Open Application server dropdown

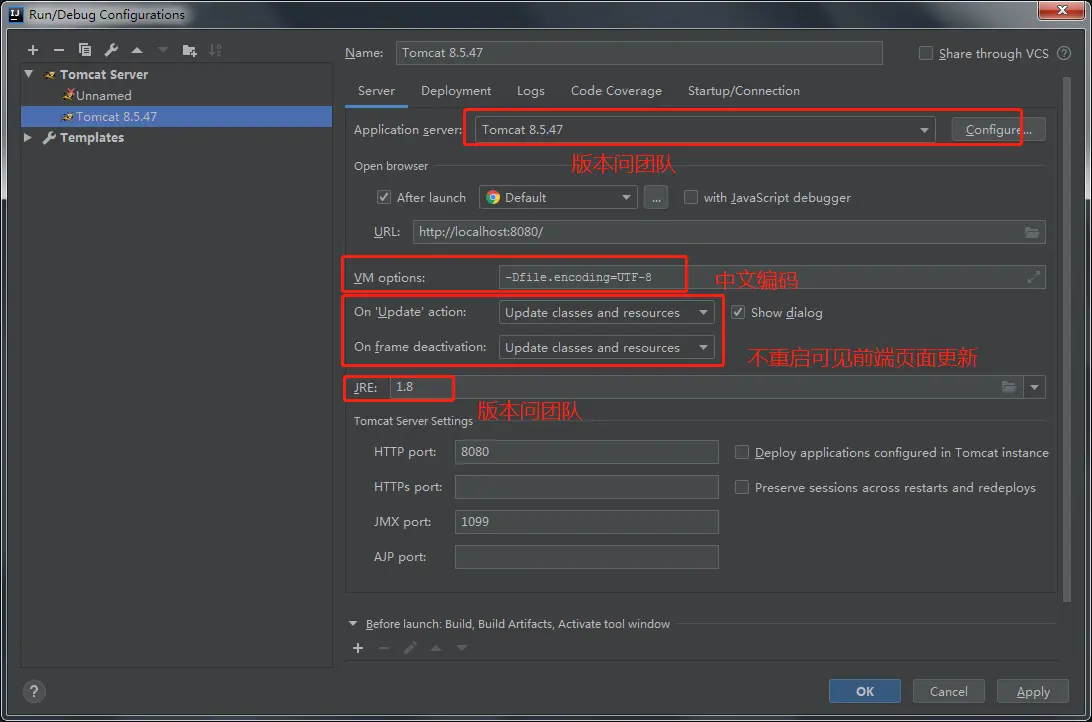[x=705, y=130]
